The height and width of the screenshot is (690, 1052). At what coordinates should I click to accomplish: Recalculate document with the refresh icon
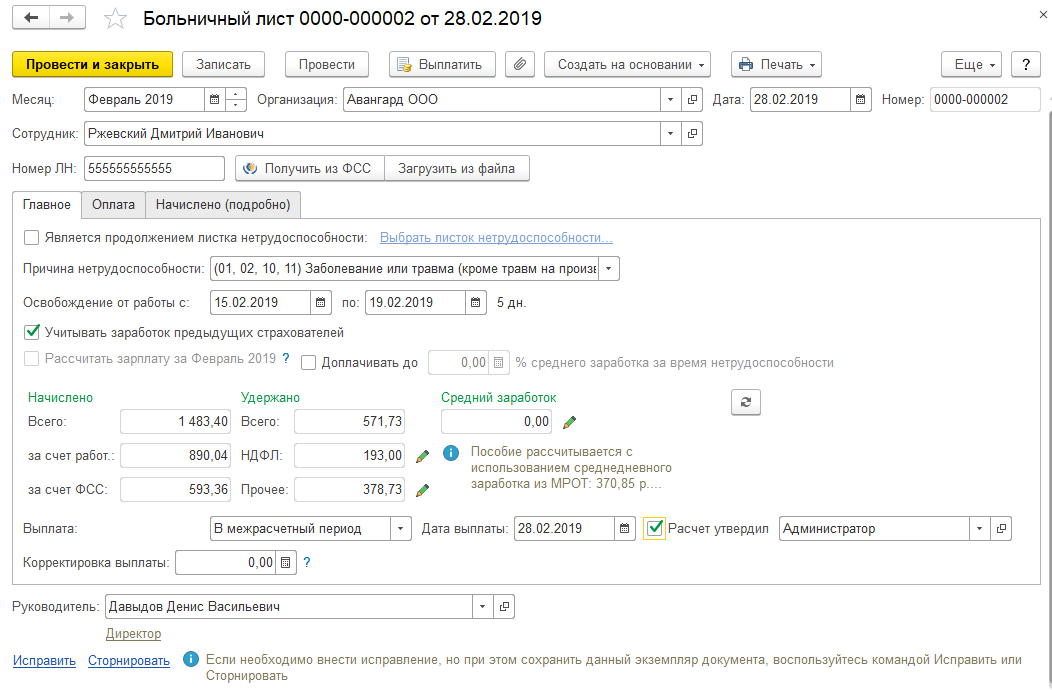click(x=745, y=402)
